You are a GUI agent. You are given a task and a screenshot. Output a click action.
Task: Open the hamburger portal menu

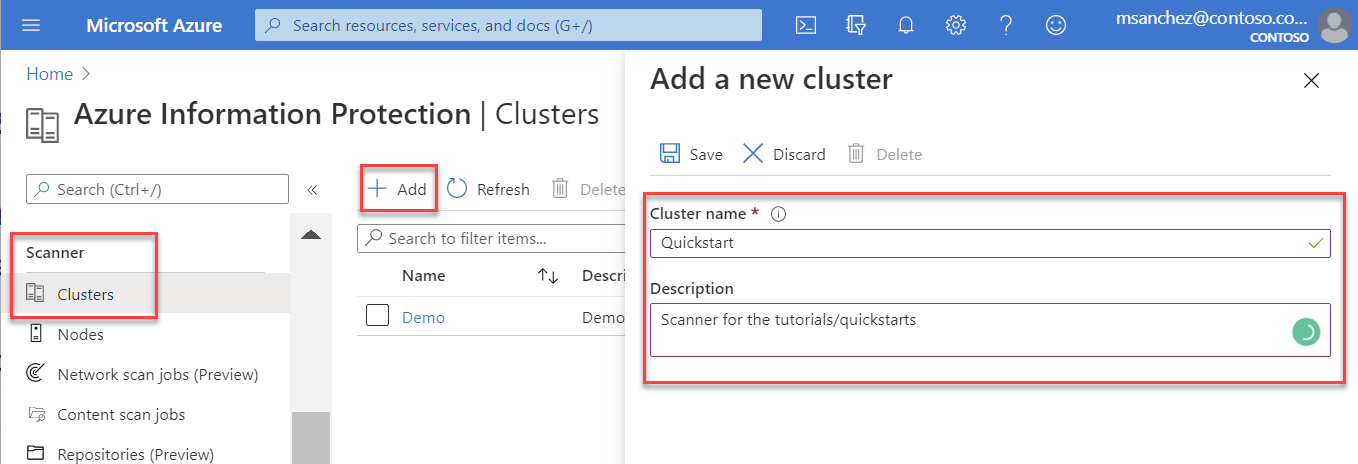pos(31,25)
